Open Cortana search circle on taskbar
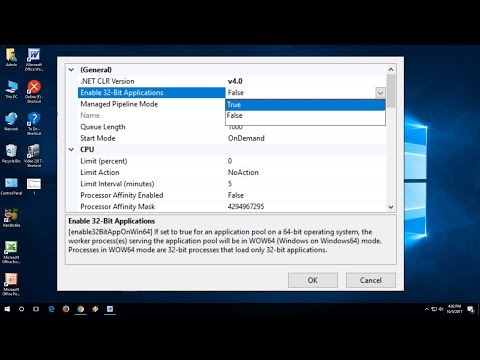480x360 pixels. pos(21,309)
